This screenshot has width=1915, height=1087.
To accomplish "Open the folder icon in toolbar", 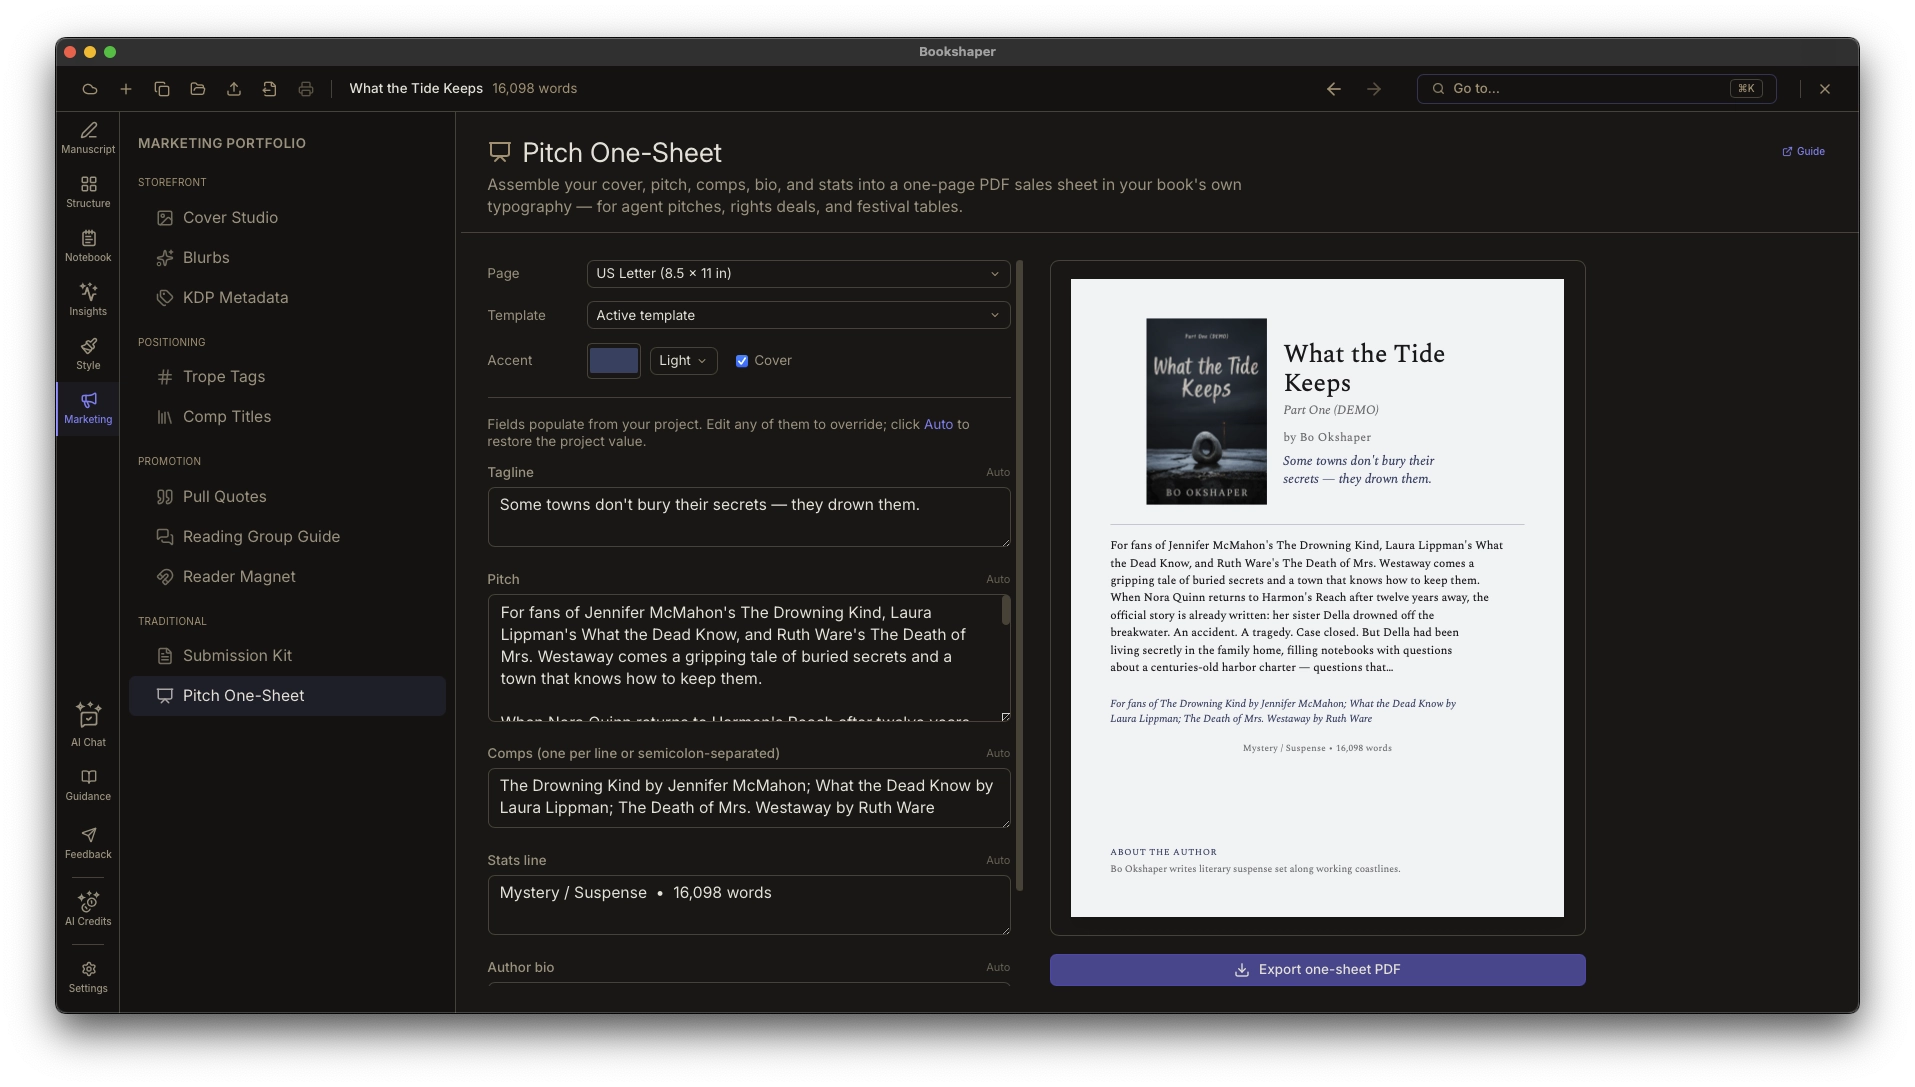I will click(x=198, y=89).
